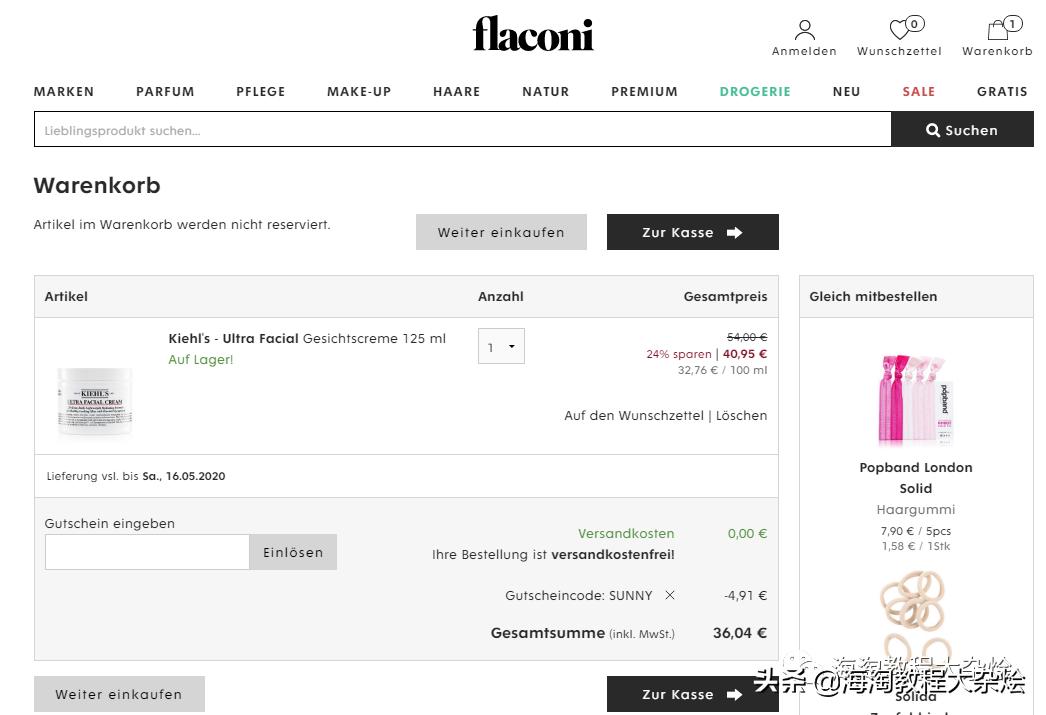This screenshot has width=1046, height=715.
Task: Open the Anzahl quantity dropdown
Action: pos(501,346)
